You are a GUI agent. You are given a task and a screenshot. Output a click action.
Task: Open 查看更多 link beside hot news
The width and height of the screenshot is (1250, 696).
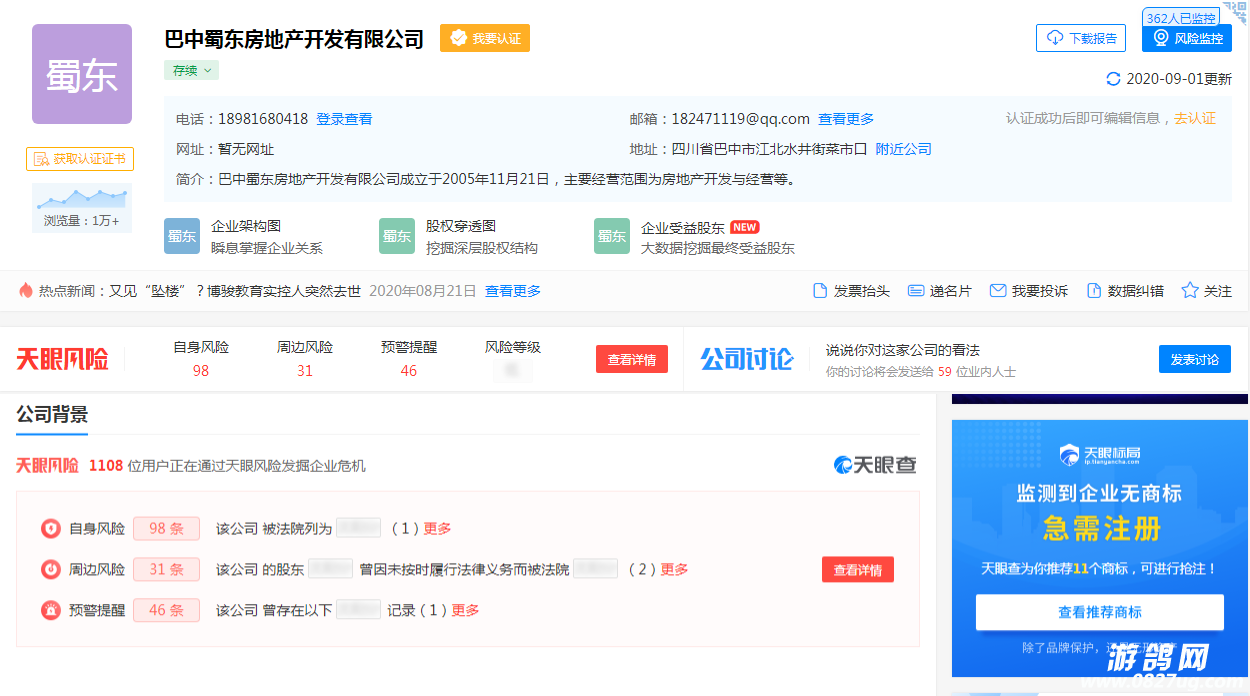point(513,291)
